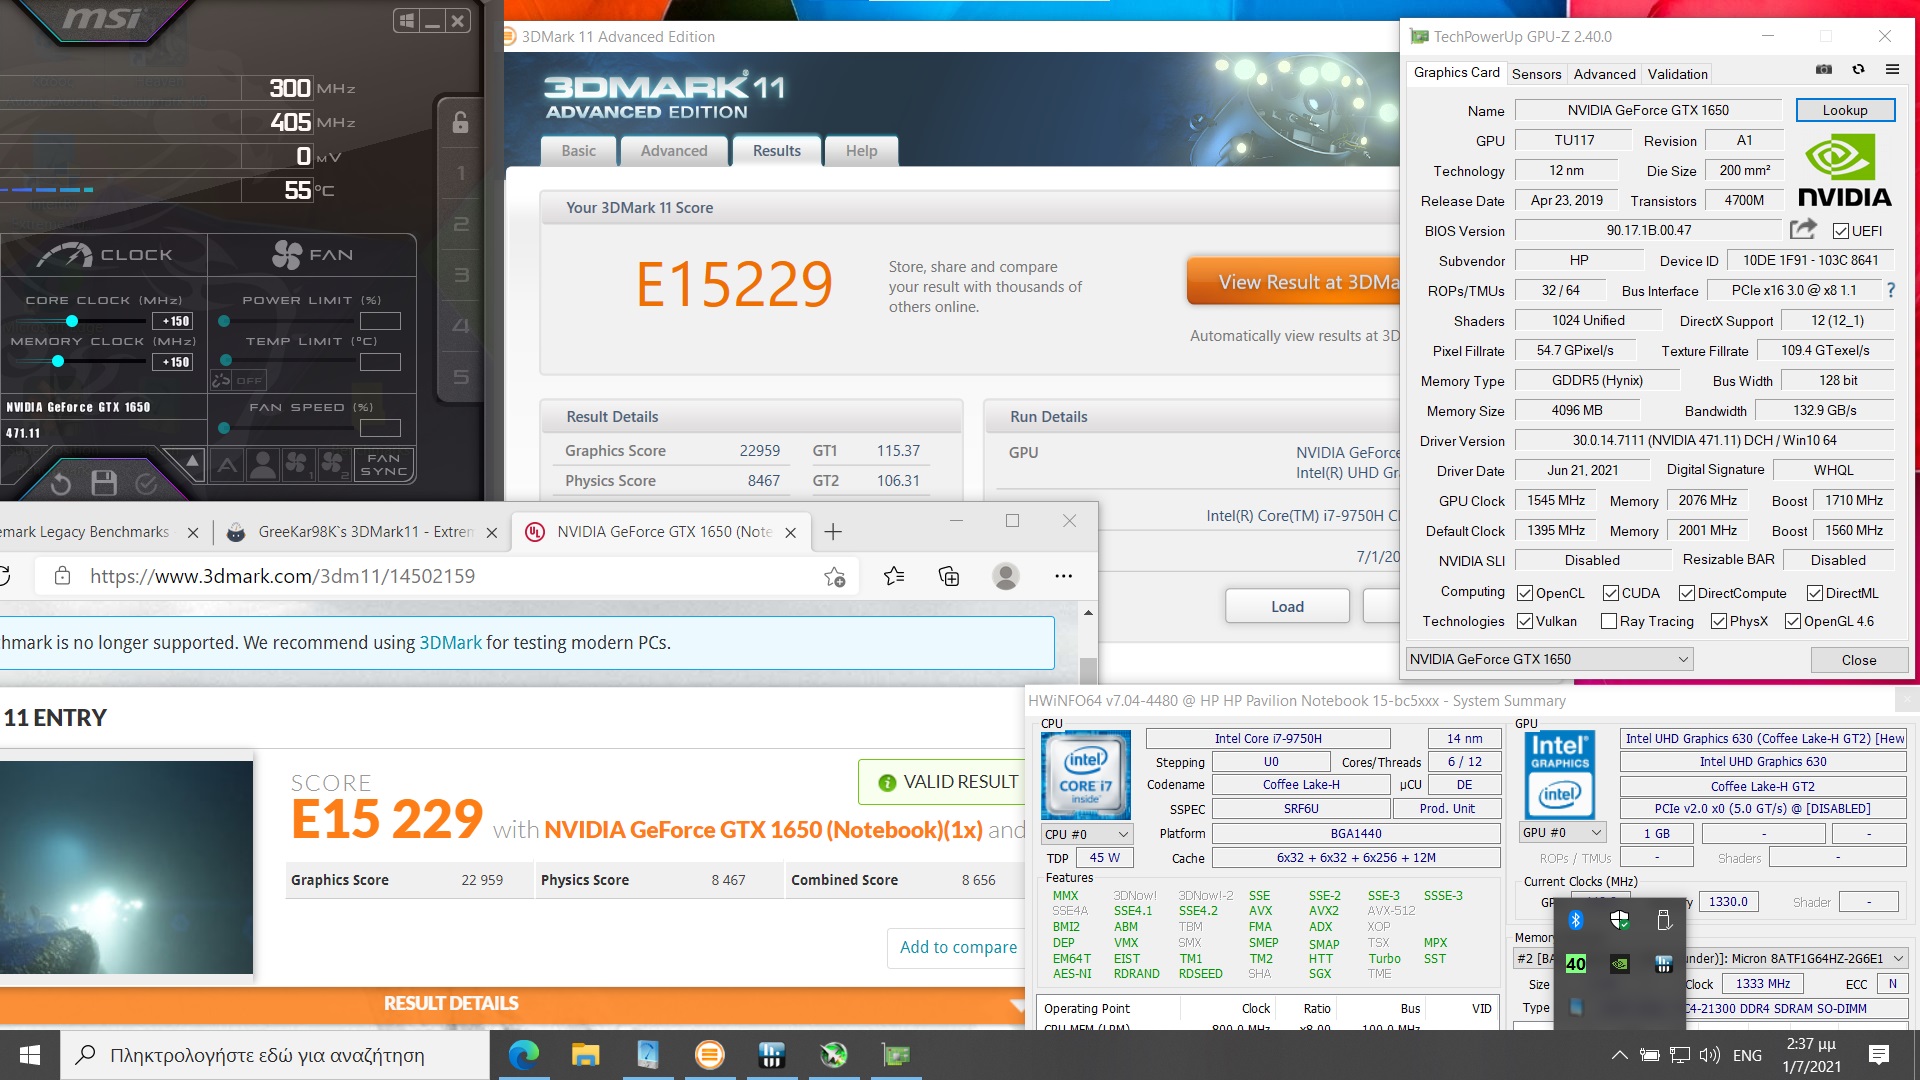
Task: Click the Afterburner profile lock icon
Action: 460,122
